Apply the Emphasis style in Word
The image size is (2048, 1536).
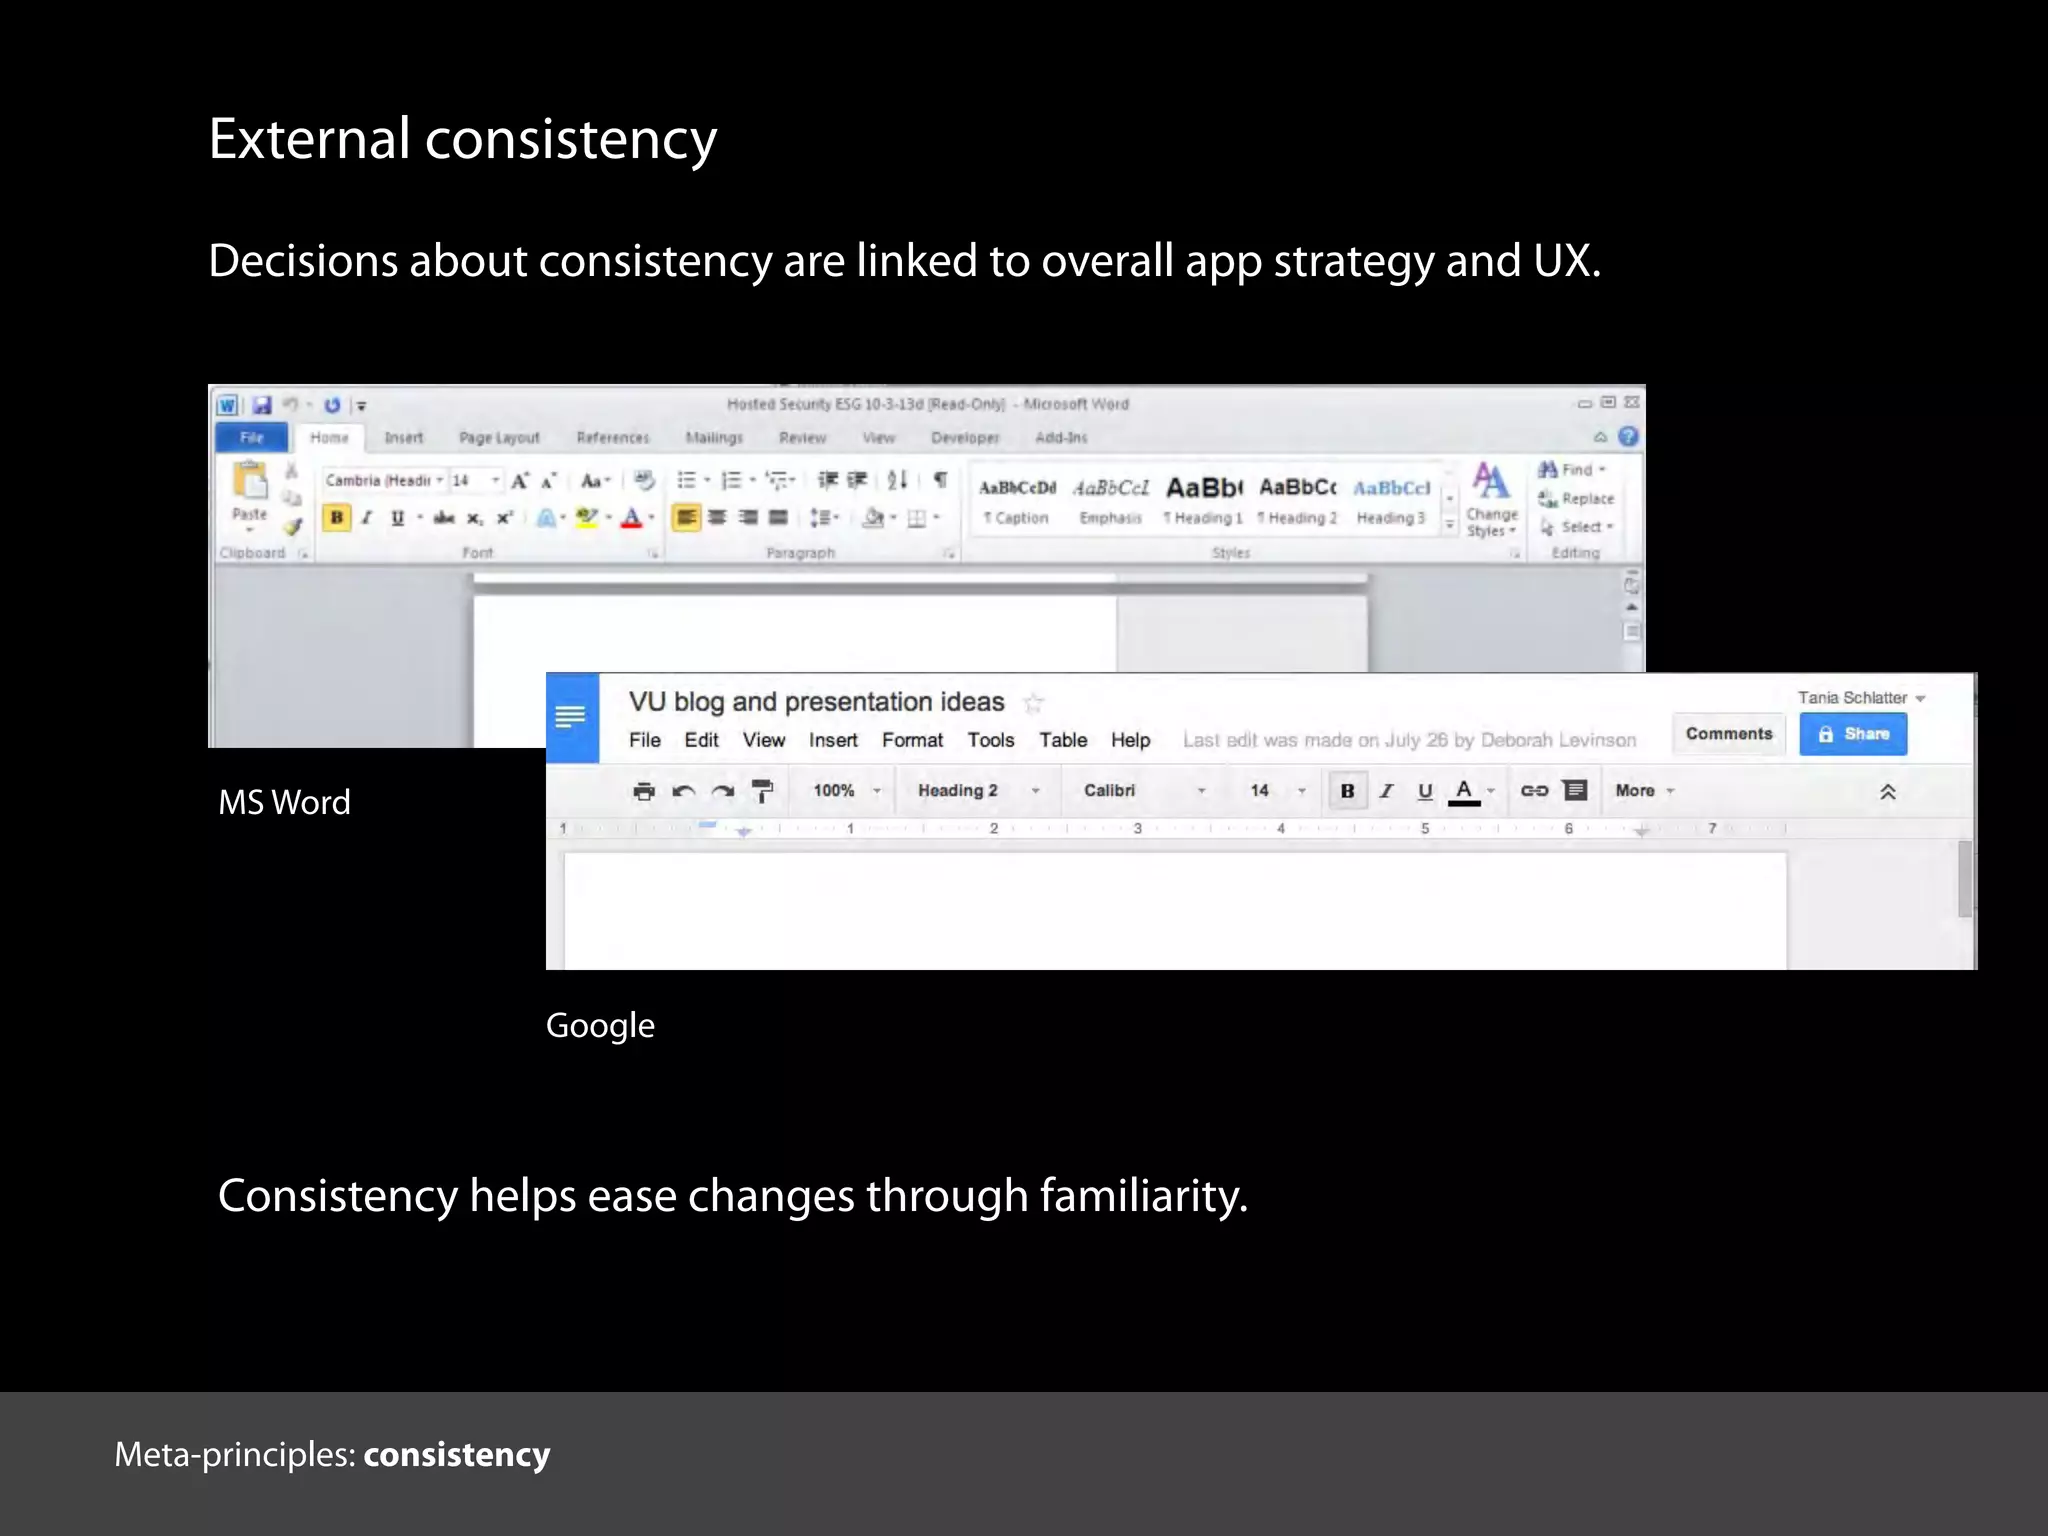1111,500
